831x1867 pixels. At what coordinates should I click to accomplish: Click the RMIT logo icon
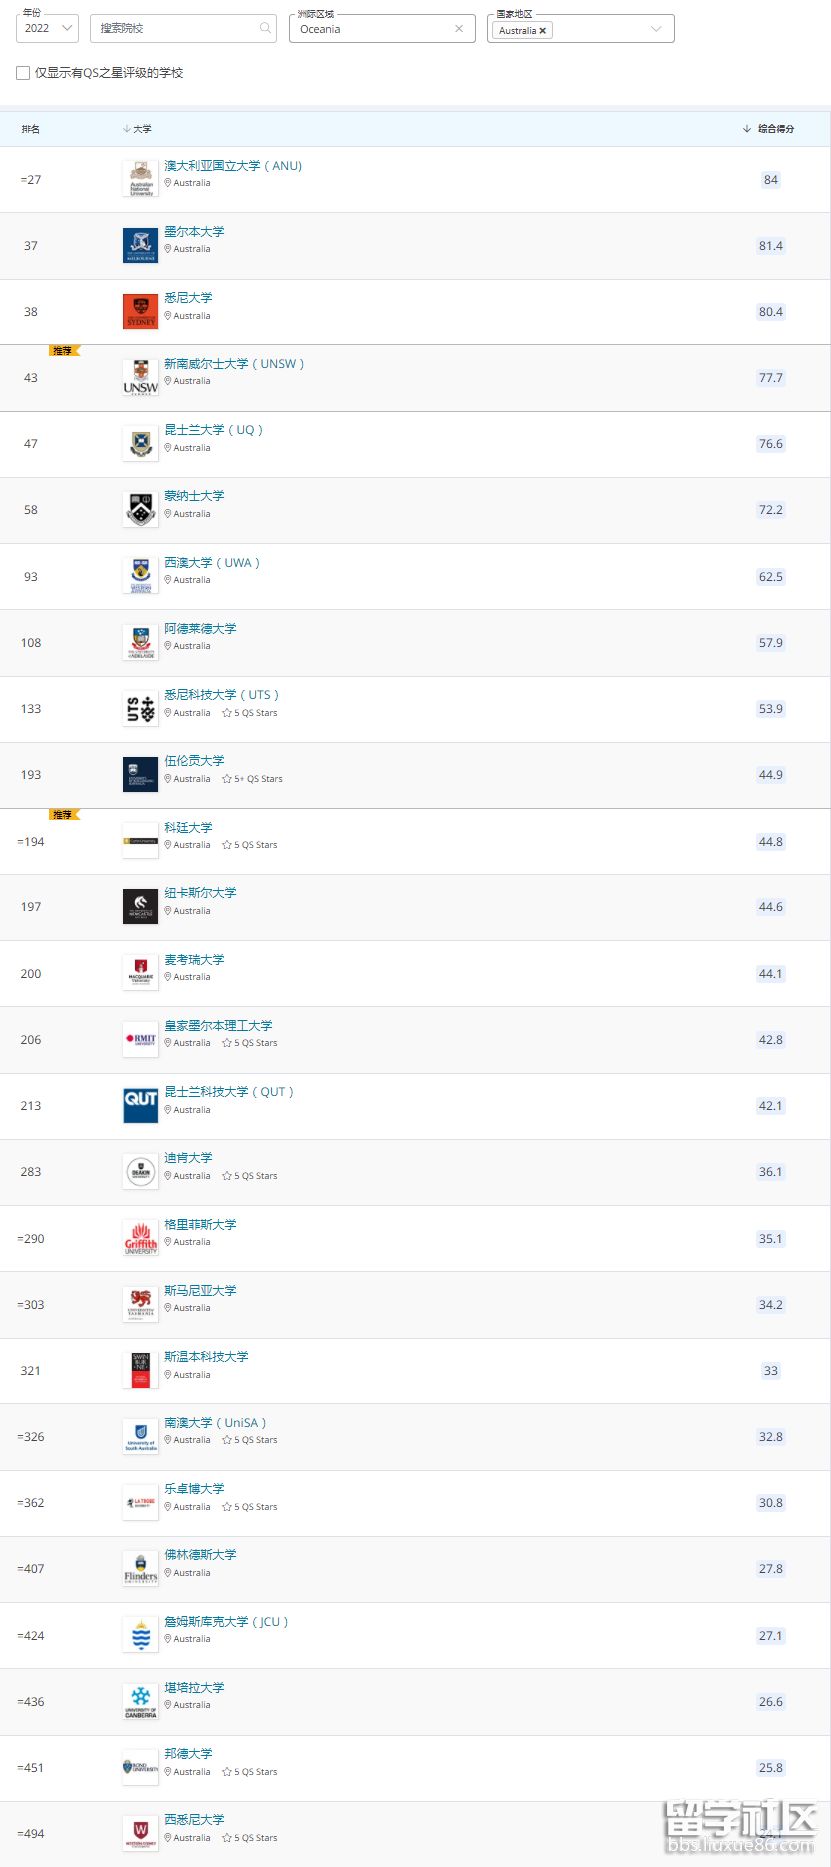click(141, 1040)
